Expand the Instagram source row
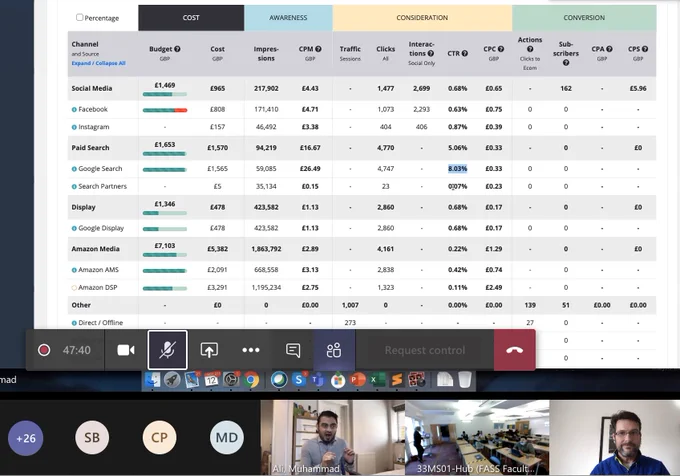Image resolution: width=680 pixels, height=476 pixels. tap(74, 127)
